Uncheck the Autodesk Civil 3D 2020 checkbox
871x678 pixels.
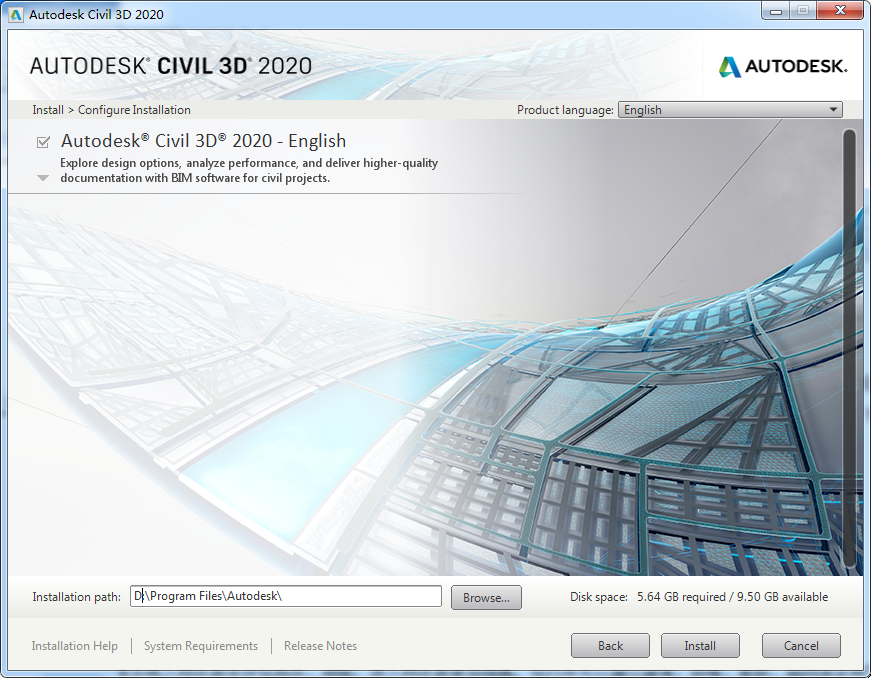click(43, 142)
